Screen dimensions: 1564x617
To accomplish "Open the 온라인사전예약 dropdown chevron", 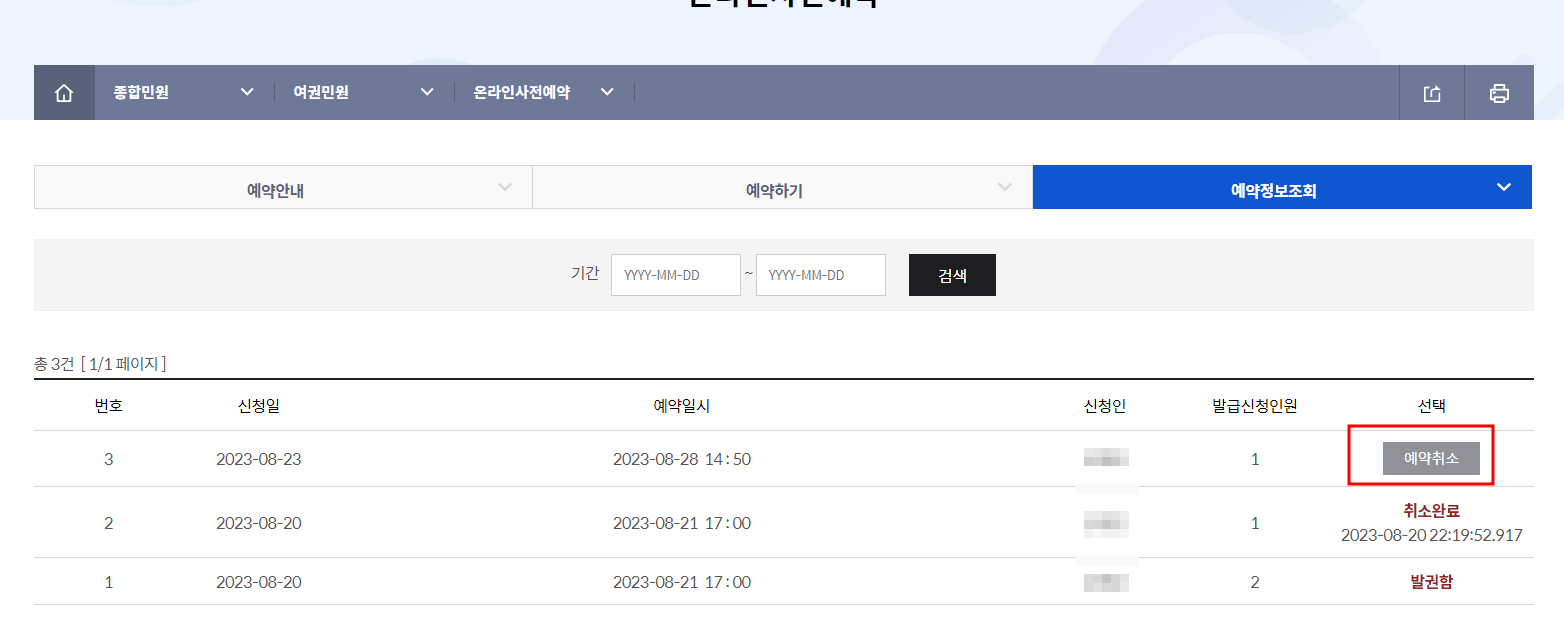I will point(607,91).
